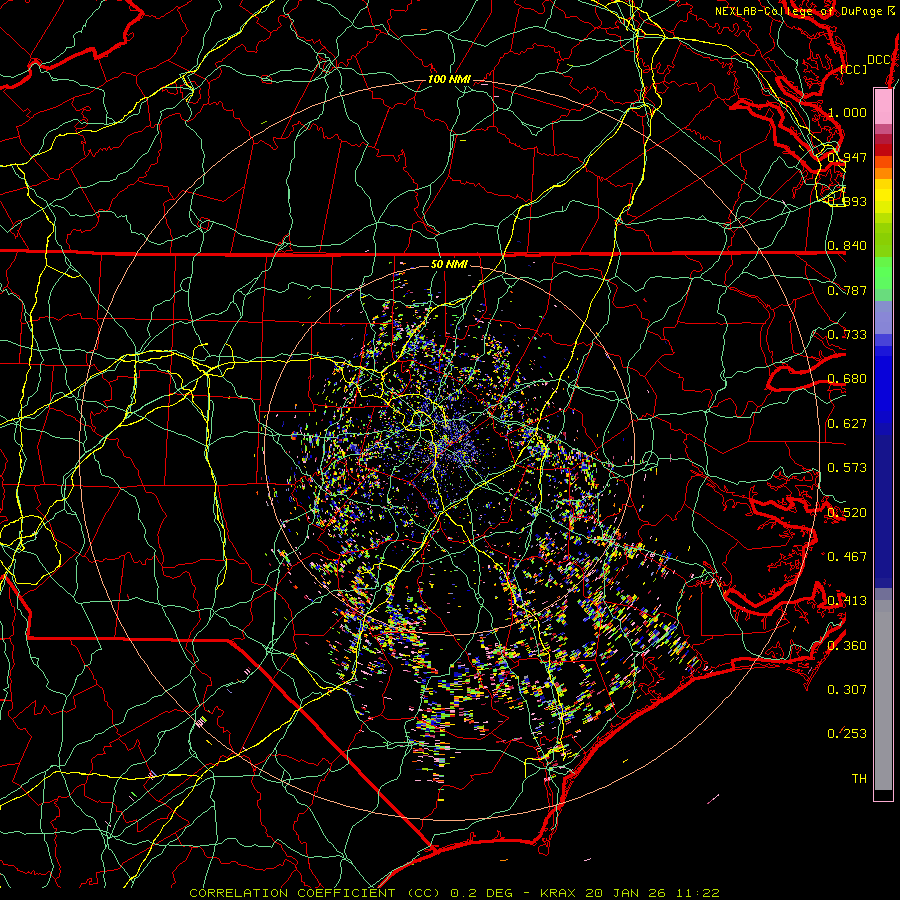Select the 0.573 scale value
This screenshot has height=900, width=900.
point(847,468)
